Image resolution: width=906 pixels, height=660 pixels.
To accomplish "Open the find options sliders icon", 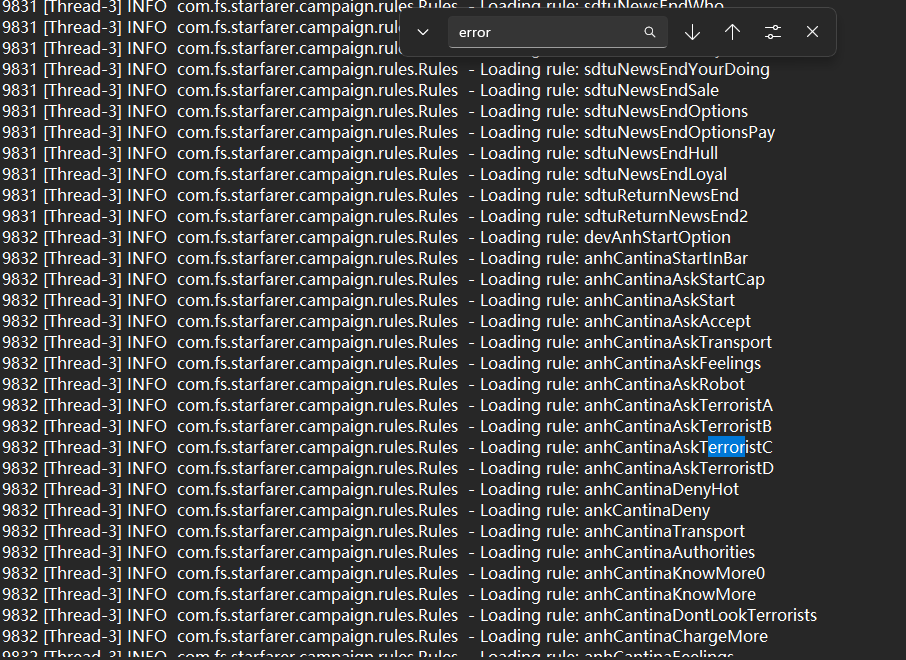I will [x=773, y=32].
